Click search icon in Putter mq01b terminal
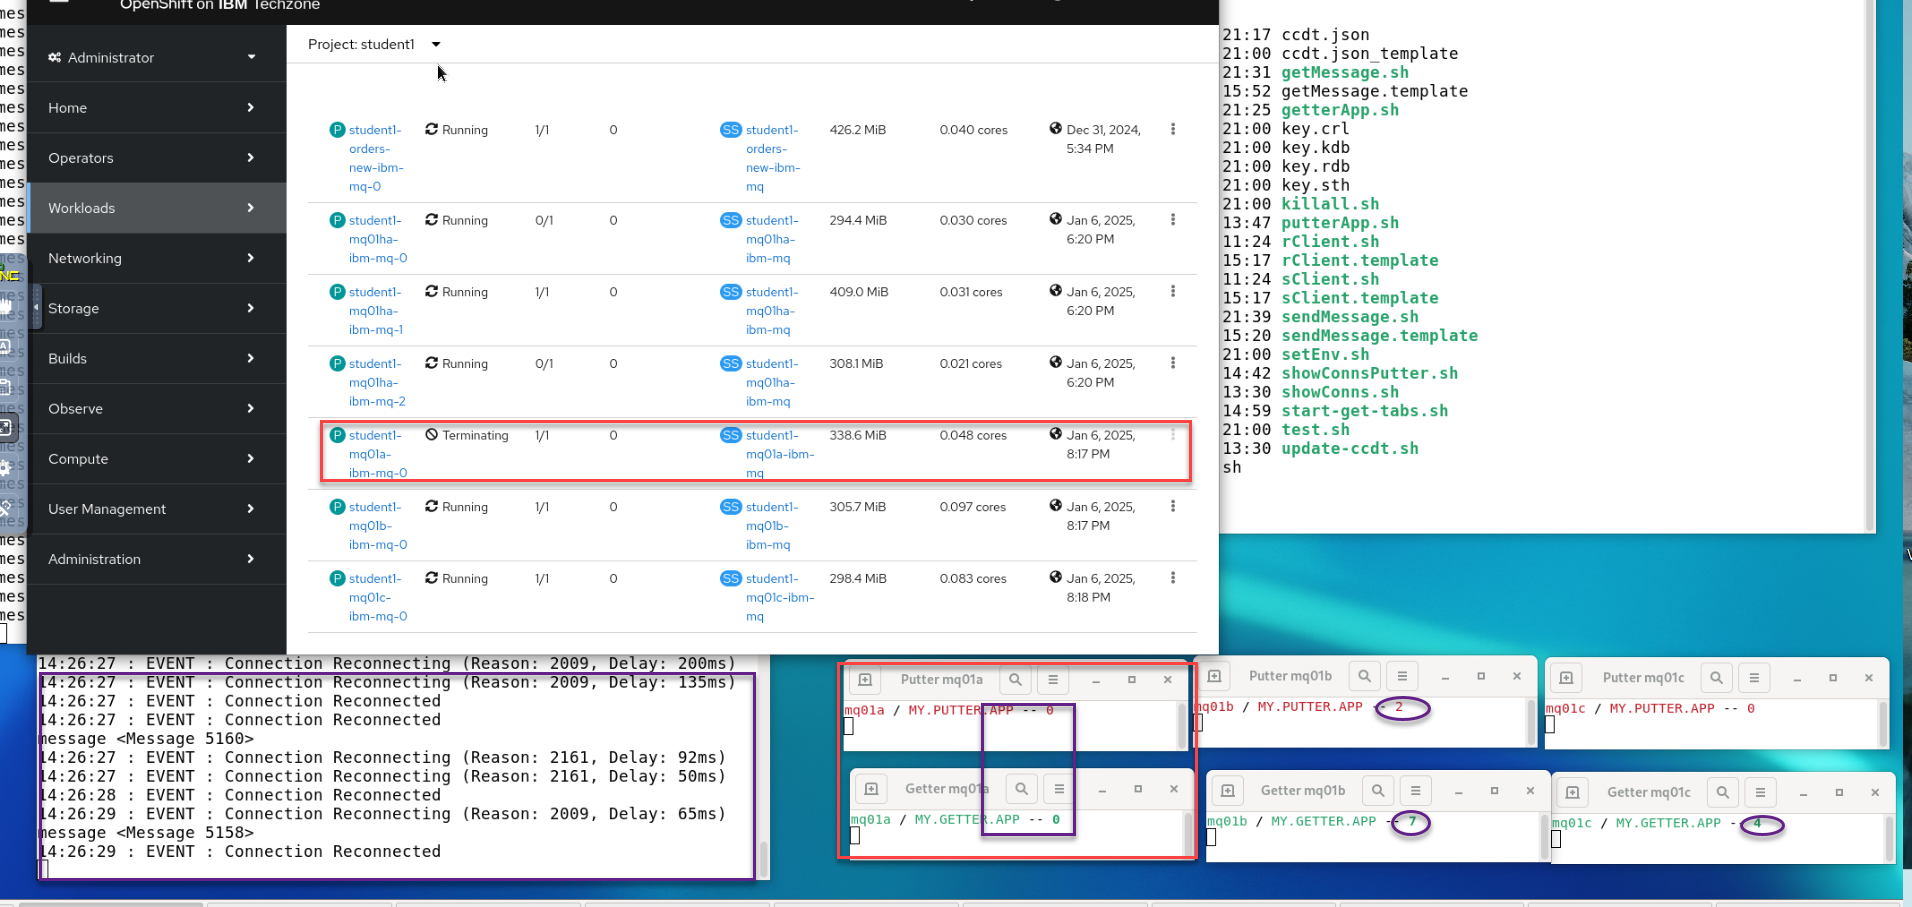The image size is (1912, 907). (x=1364, y=677)
